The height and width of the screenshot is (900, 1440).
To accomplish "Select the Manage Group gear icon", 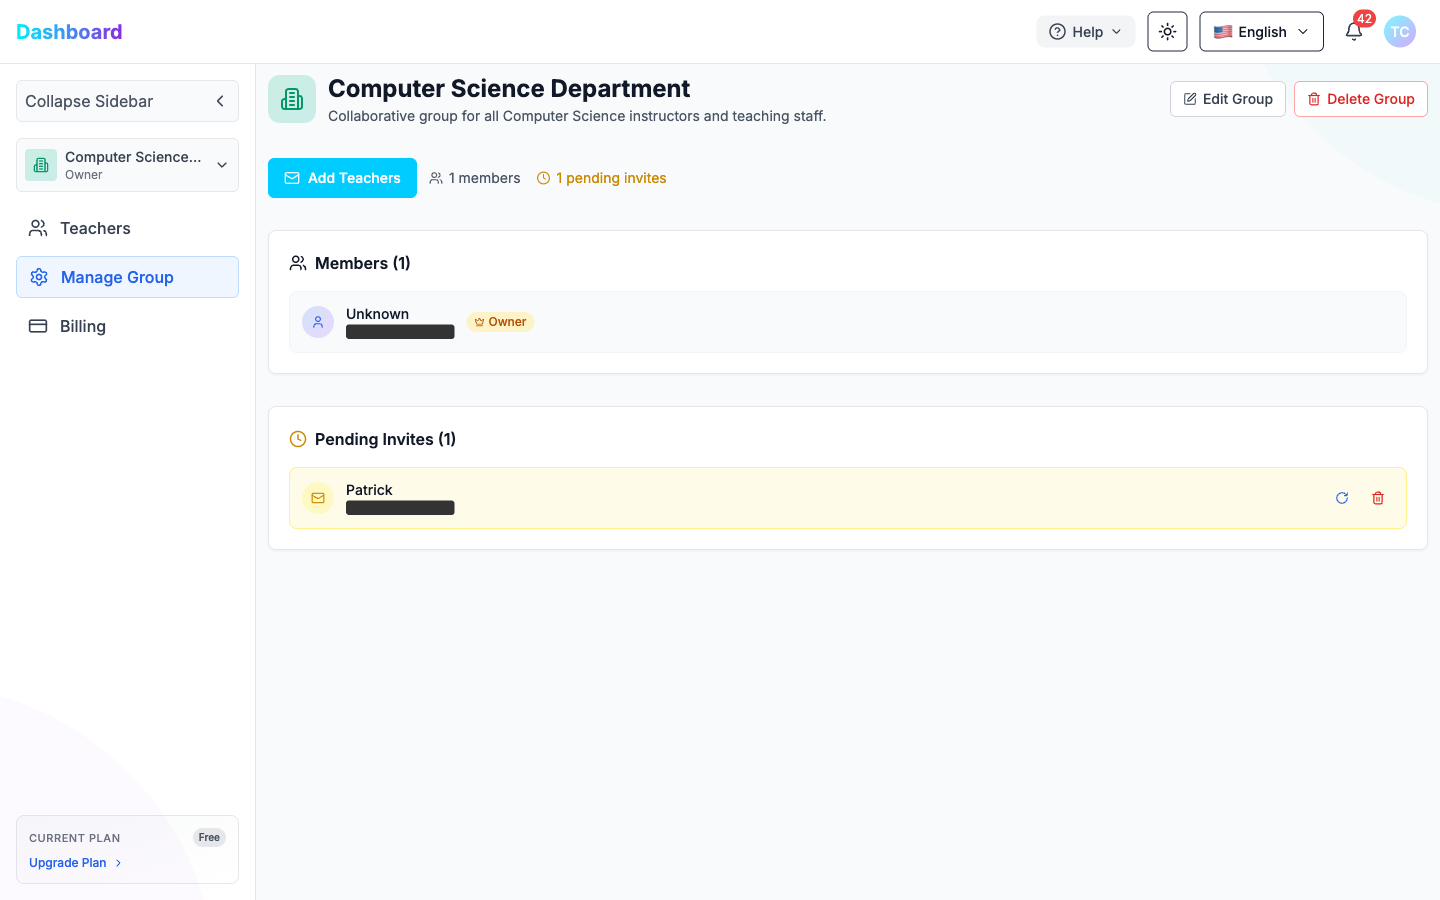I will coord(38,277).
